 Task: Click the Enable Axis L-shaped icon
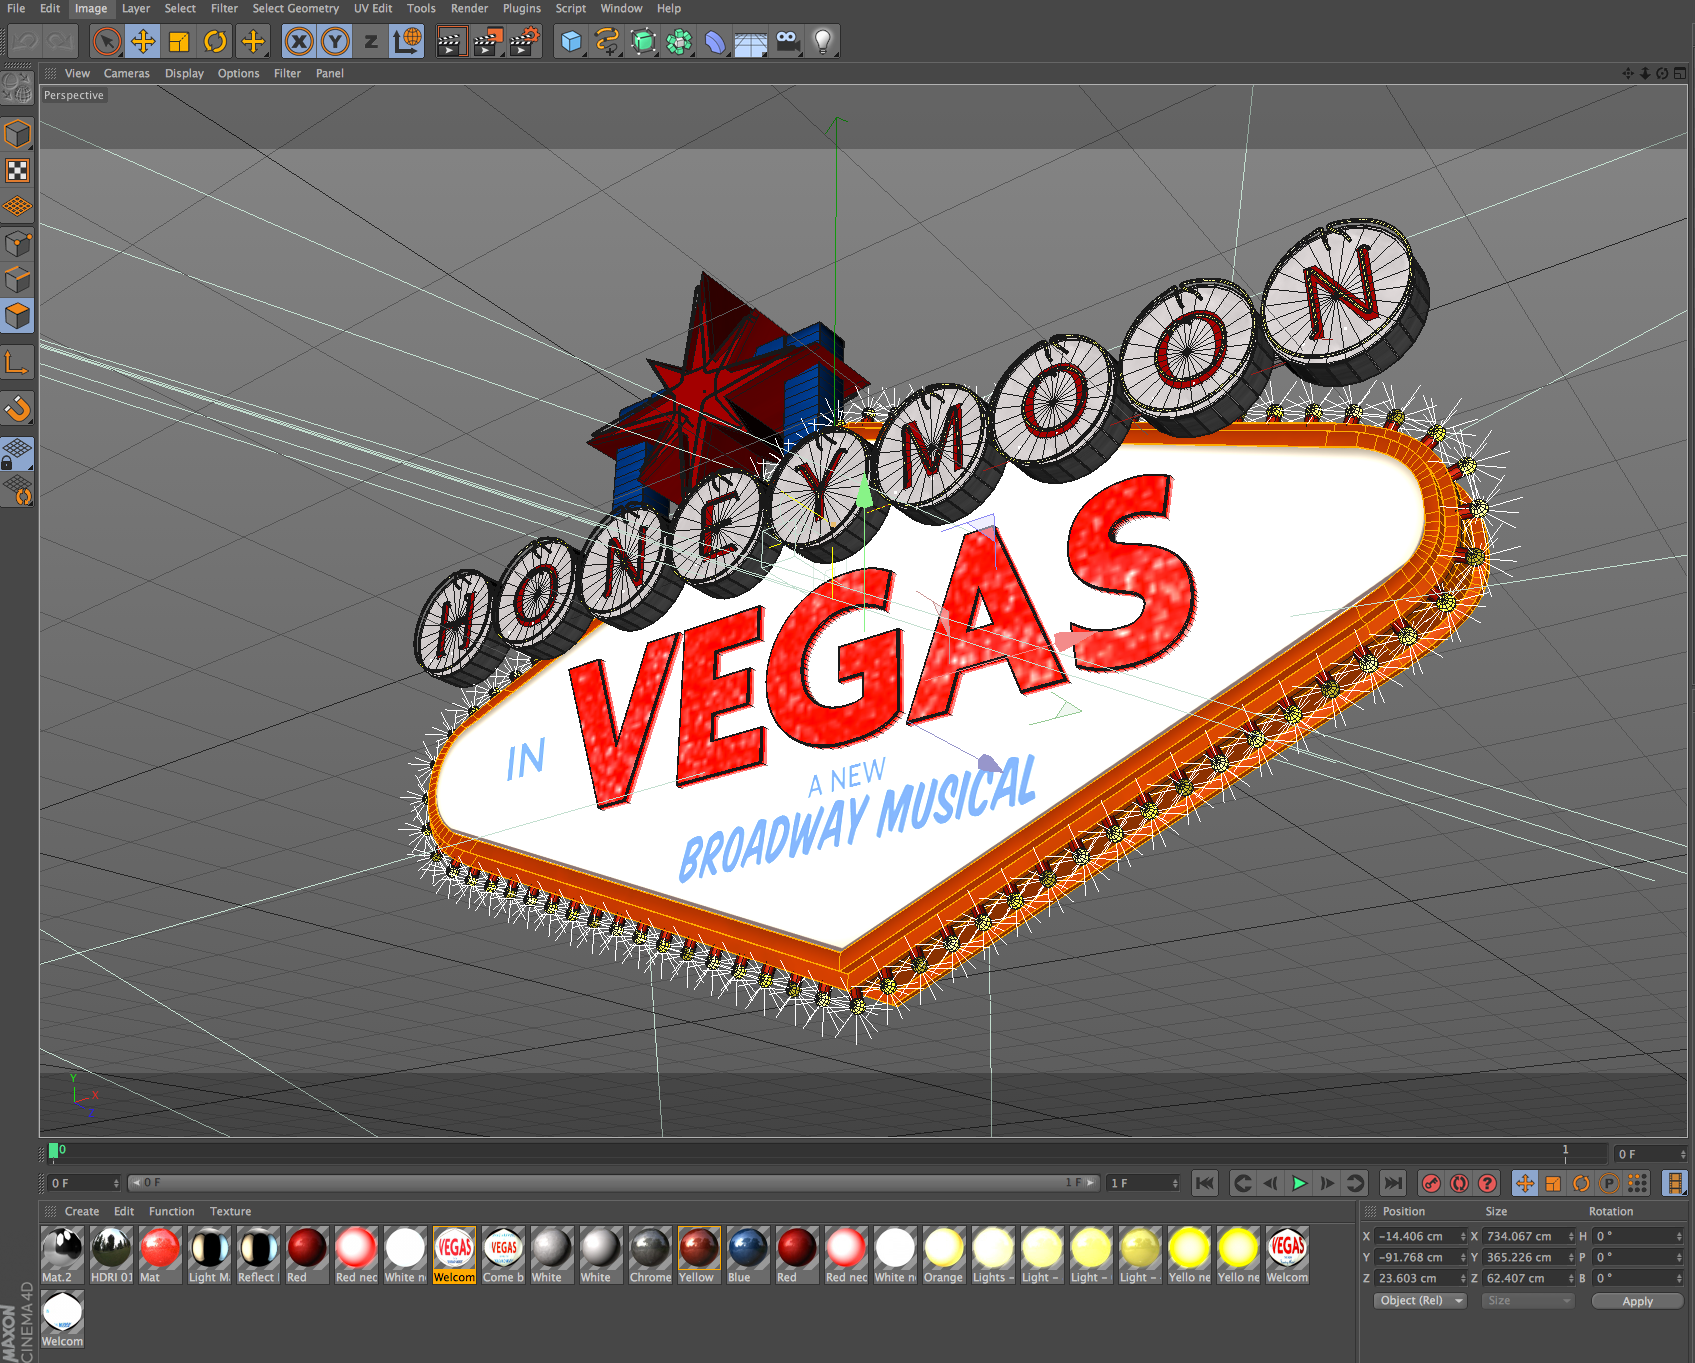tap(17, 362)
